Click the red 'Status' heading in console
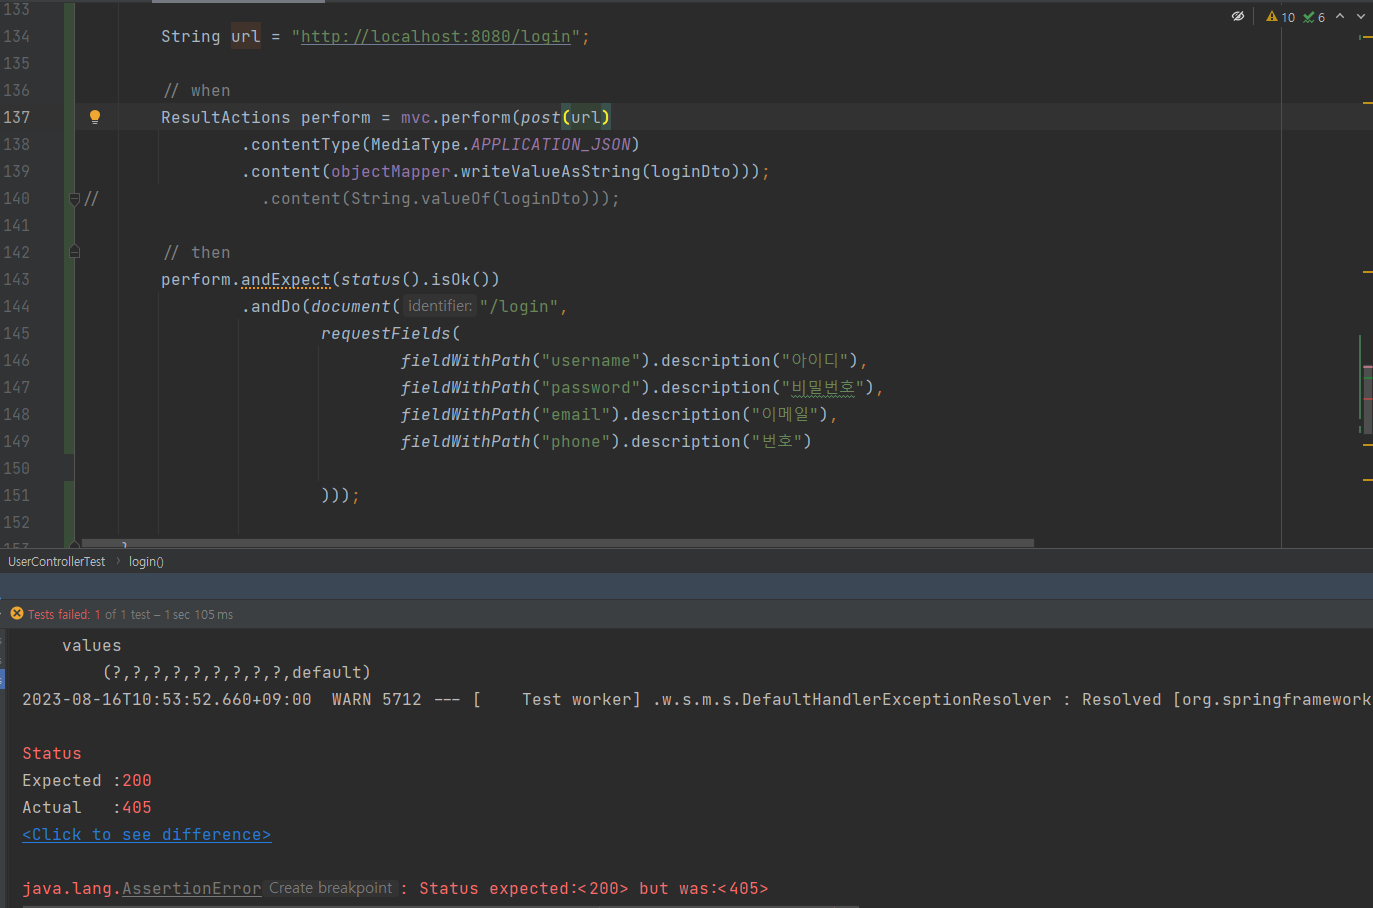The image size is (1373, 908). click(52, 754)
